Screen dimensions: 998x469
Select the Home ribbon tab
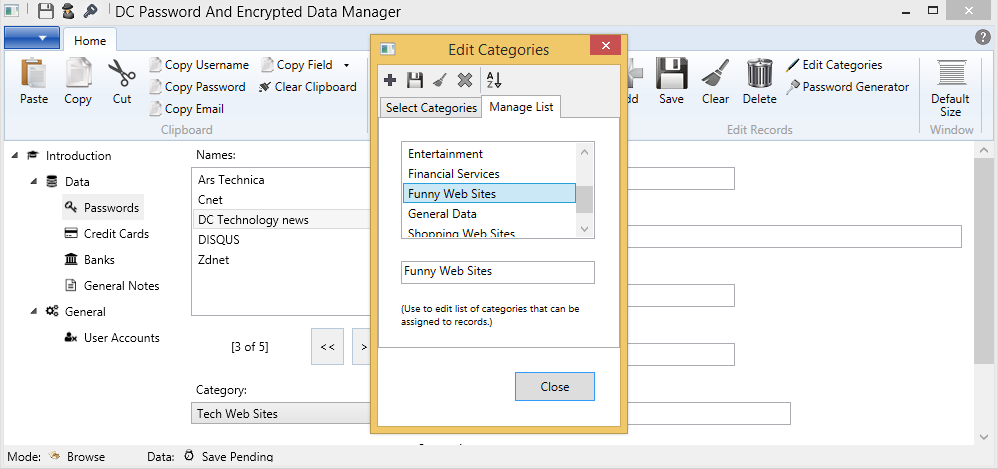tap(90, 40)
